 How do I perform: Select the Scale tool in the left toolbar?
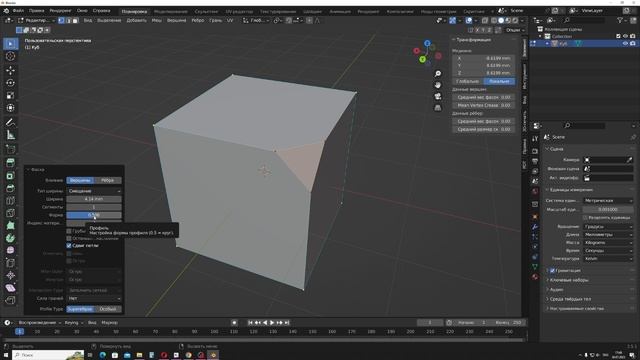point(11,96)
